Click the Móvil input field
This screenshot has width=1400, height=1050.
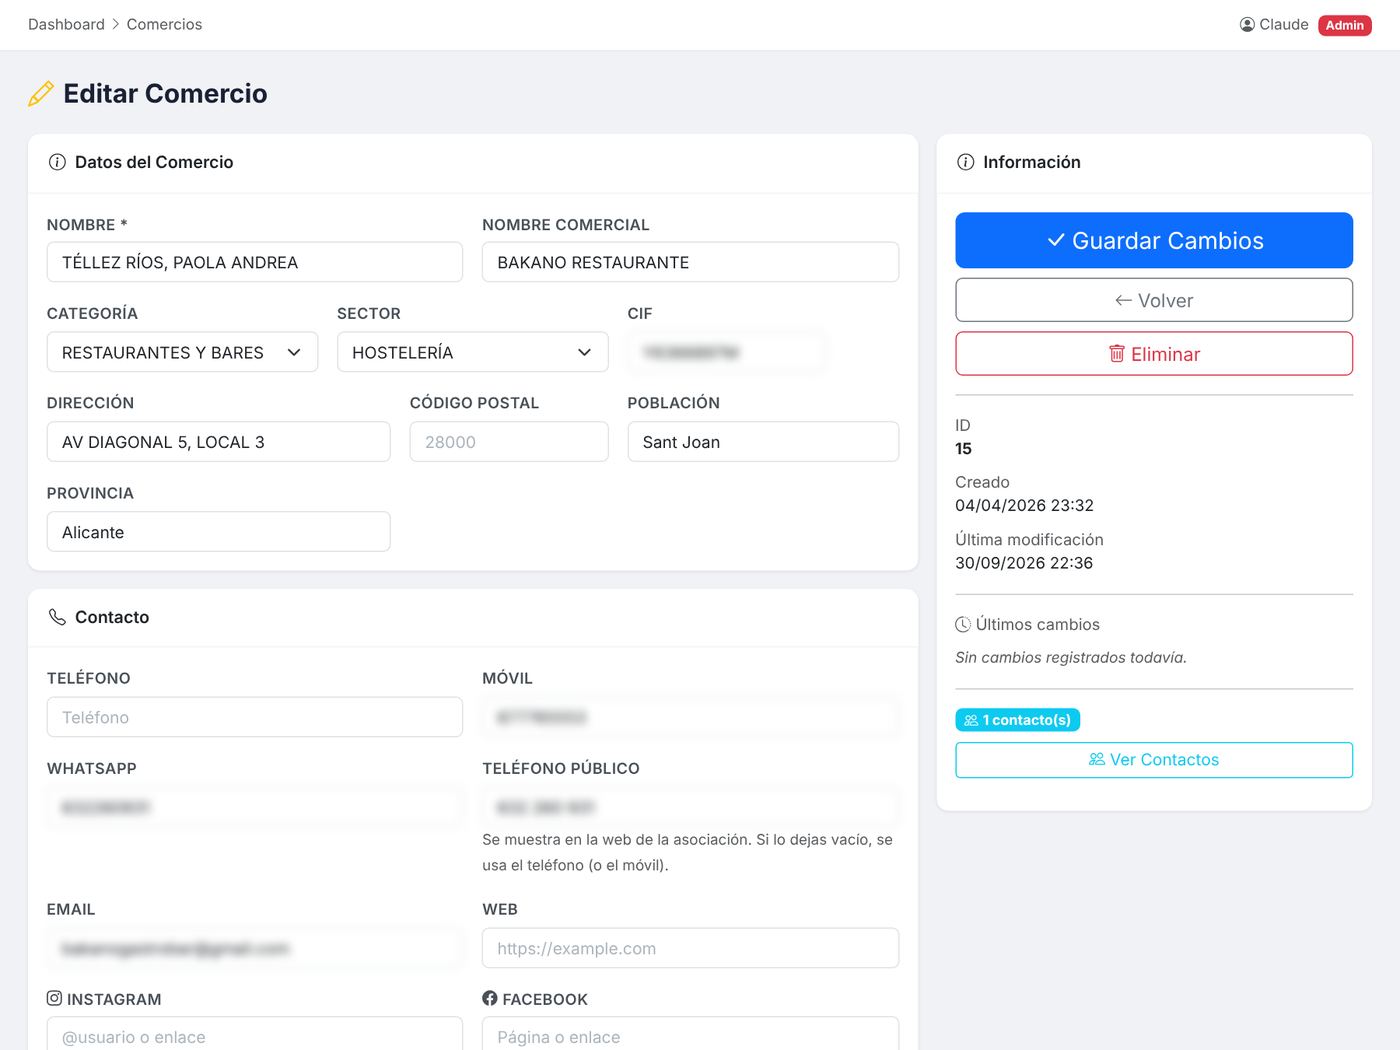(x=690, y=717)
